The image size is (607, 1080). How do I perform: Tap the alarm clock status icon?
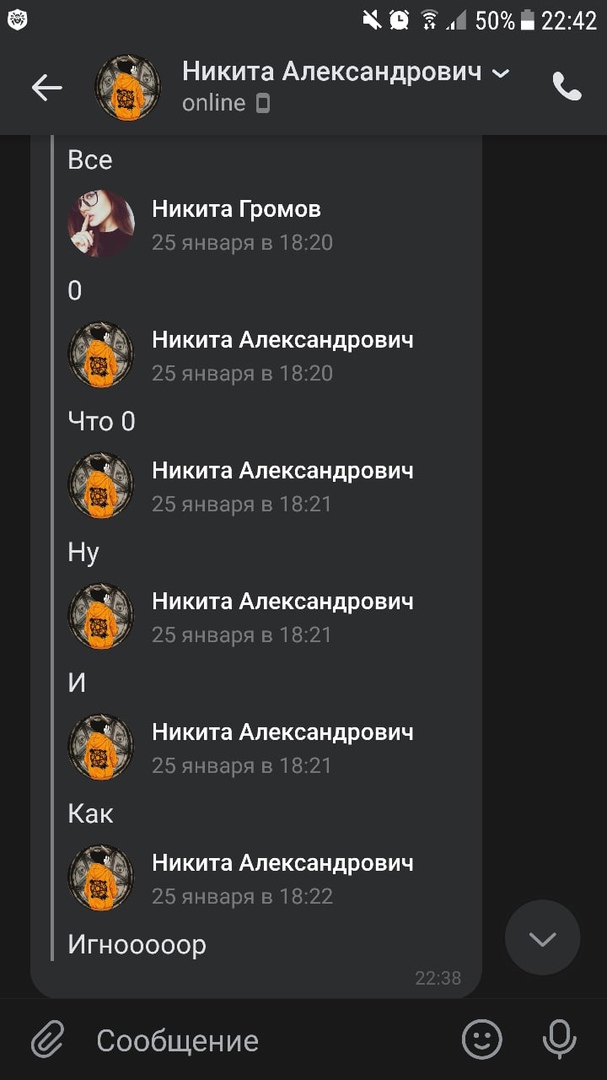pos(399,21)
